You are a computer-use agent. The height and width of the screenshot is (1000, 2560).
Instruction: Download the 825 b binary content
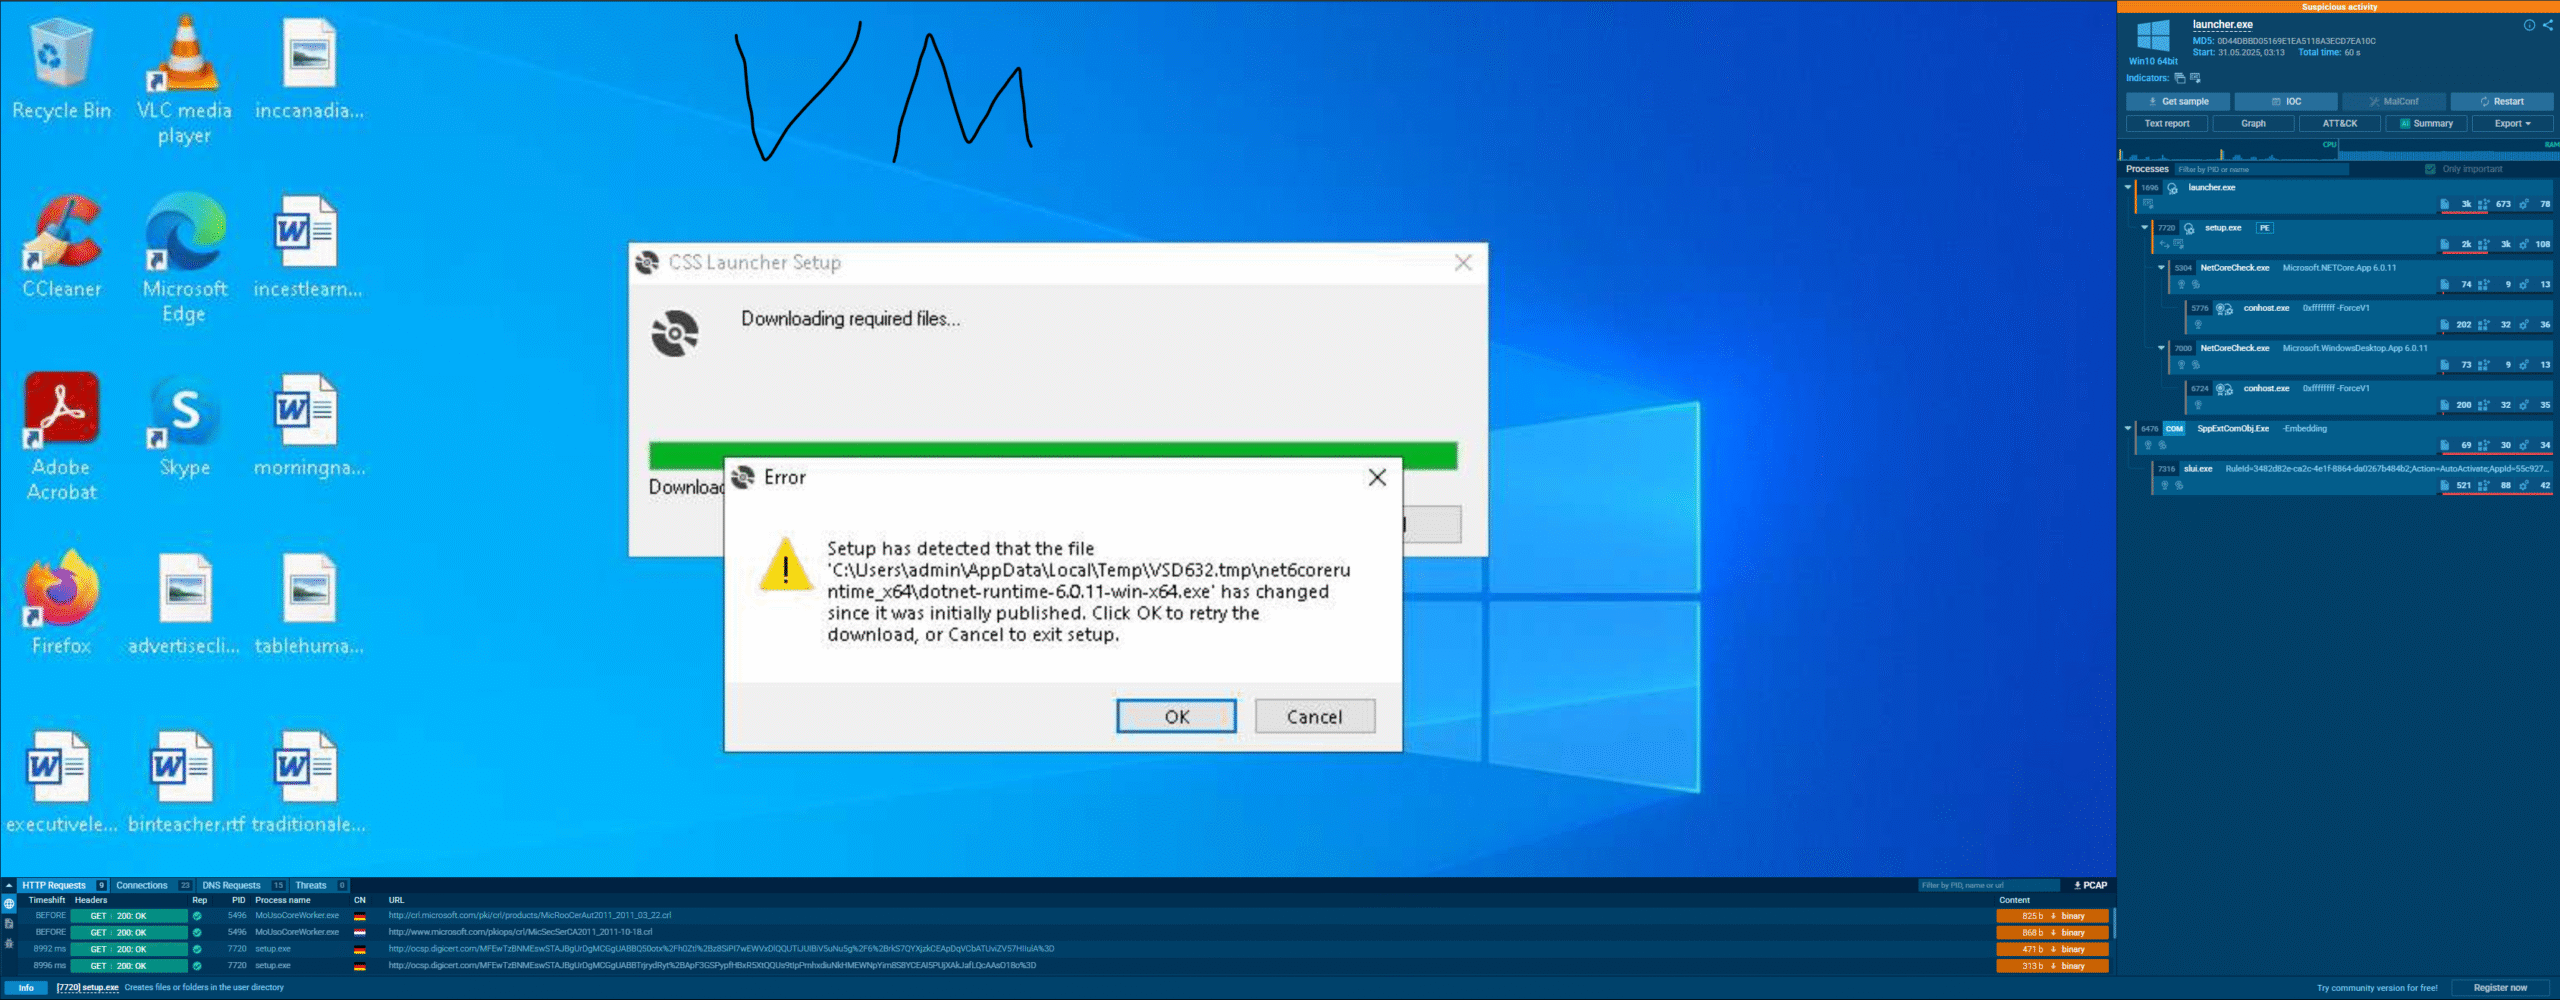tap(2052, 916)
